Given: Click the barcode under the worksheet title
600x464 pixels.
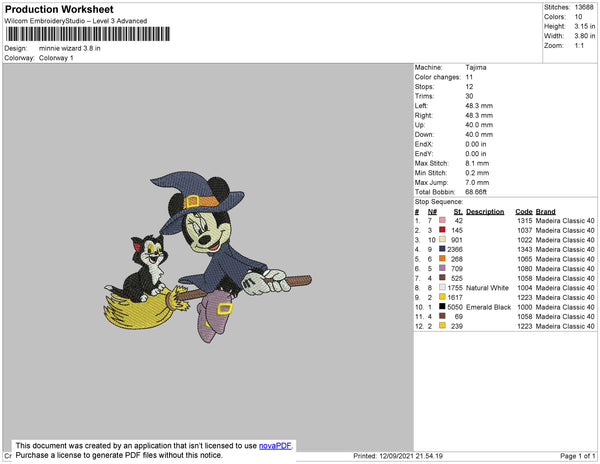Looking at the screenshot, I should (x=88, y=34).
